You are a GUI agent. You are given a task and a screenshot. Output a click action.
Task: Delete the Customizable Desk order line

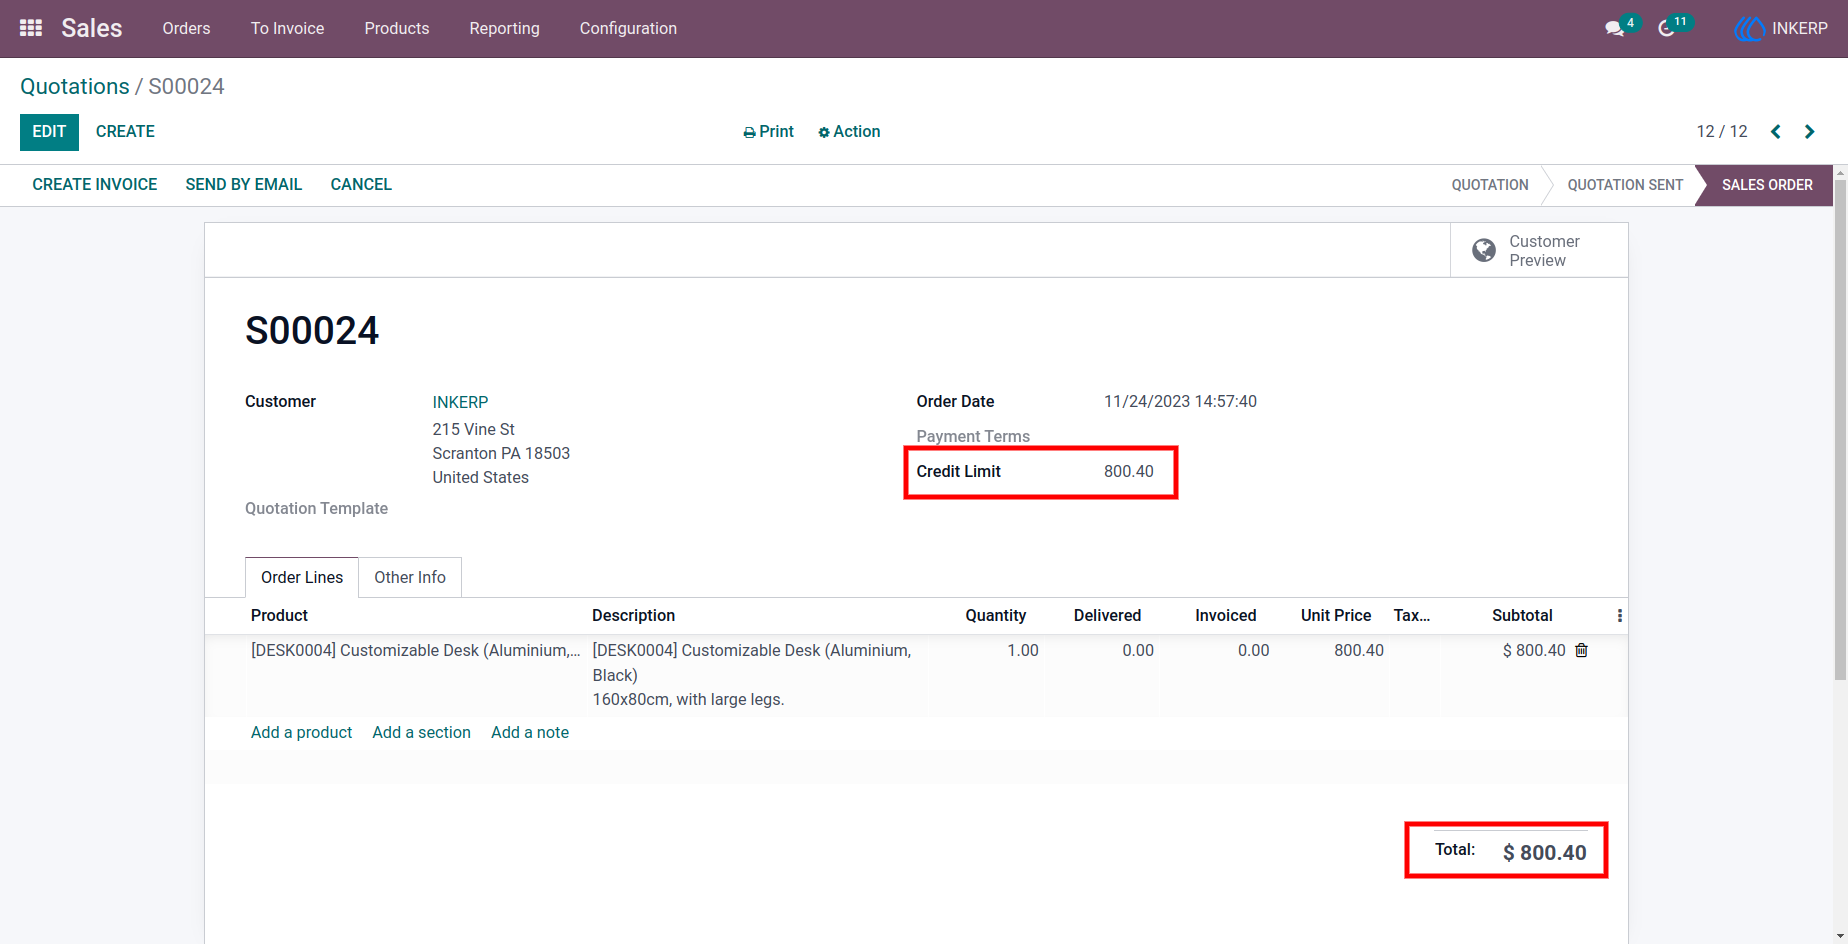click(x=1581, y=650)
